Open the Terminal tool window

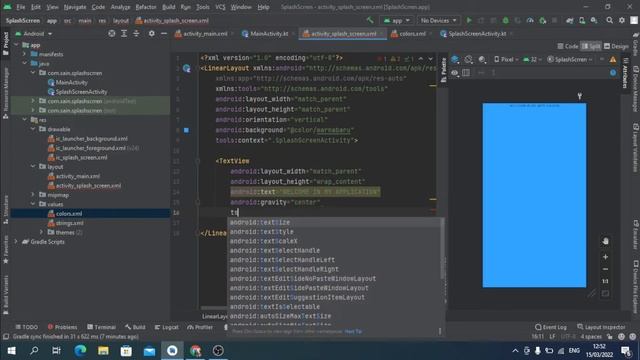102,327
